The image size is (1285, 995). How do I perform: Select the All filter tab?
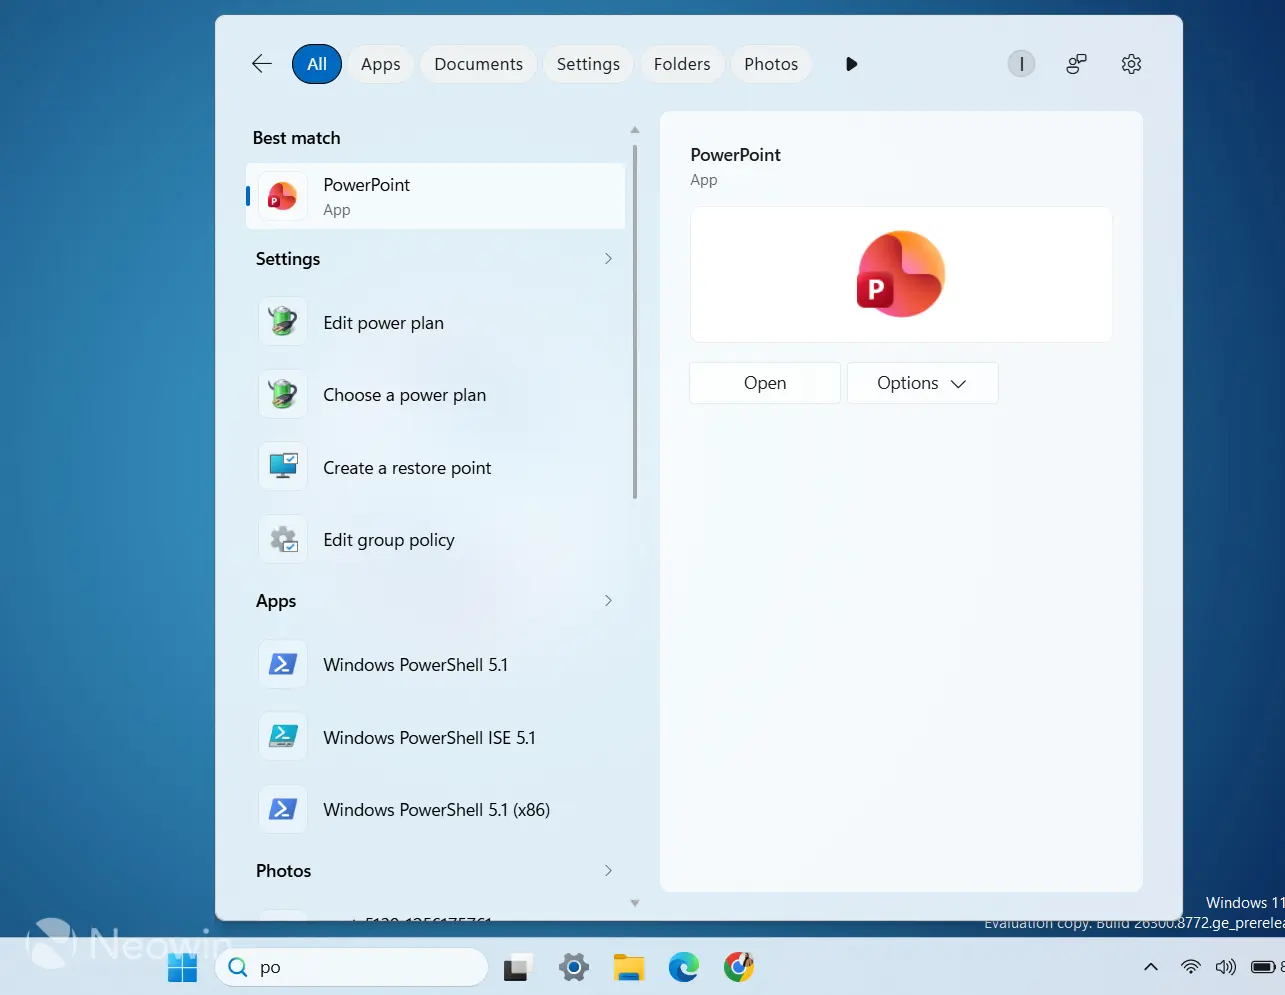[317, 64]
